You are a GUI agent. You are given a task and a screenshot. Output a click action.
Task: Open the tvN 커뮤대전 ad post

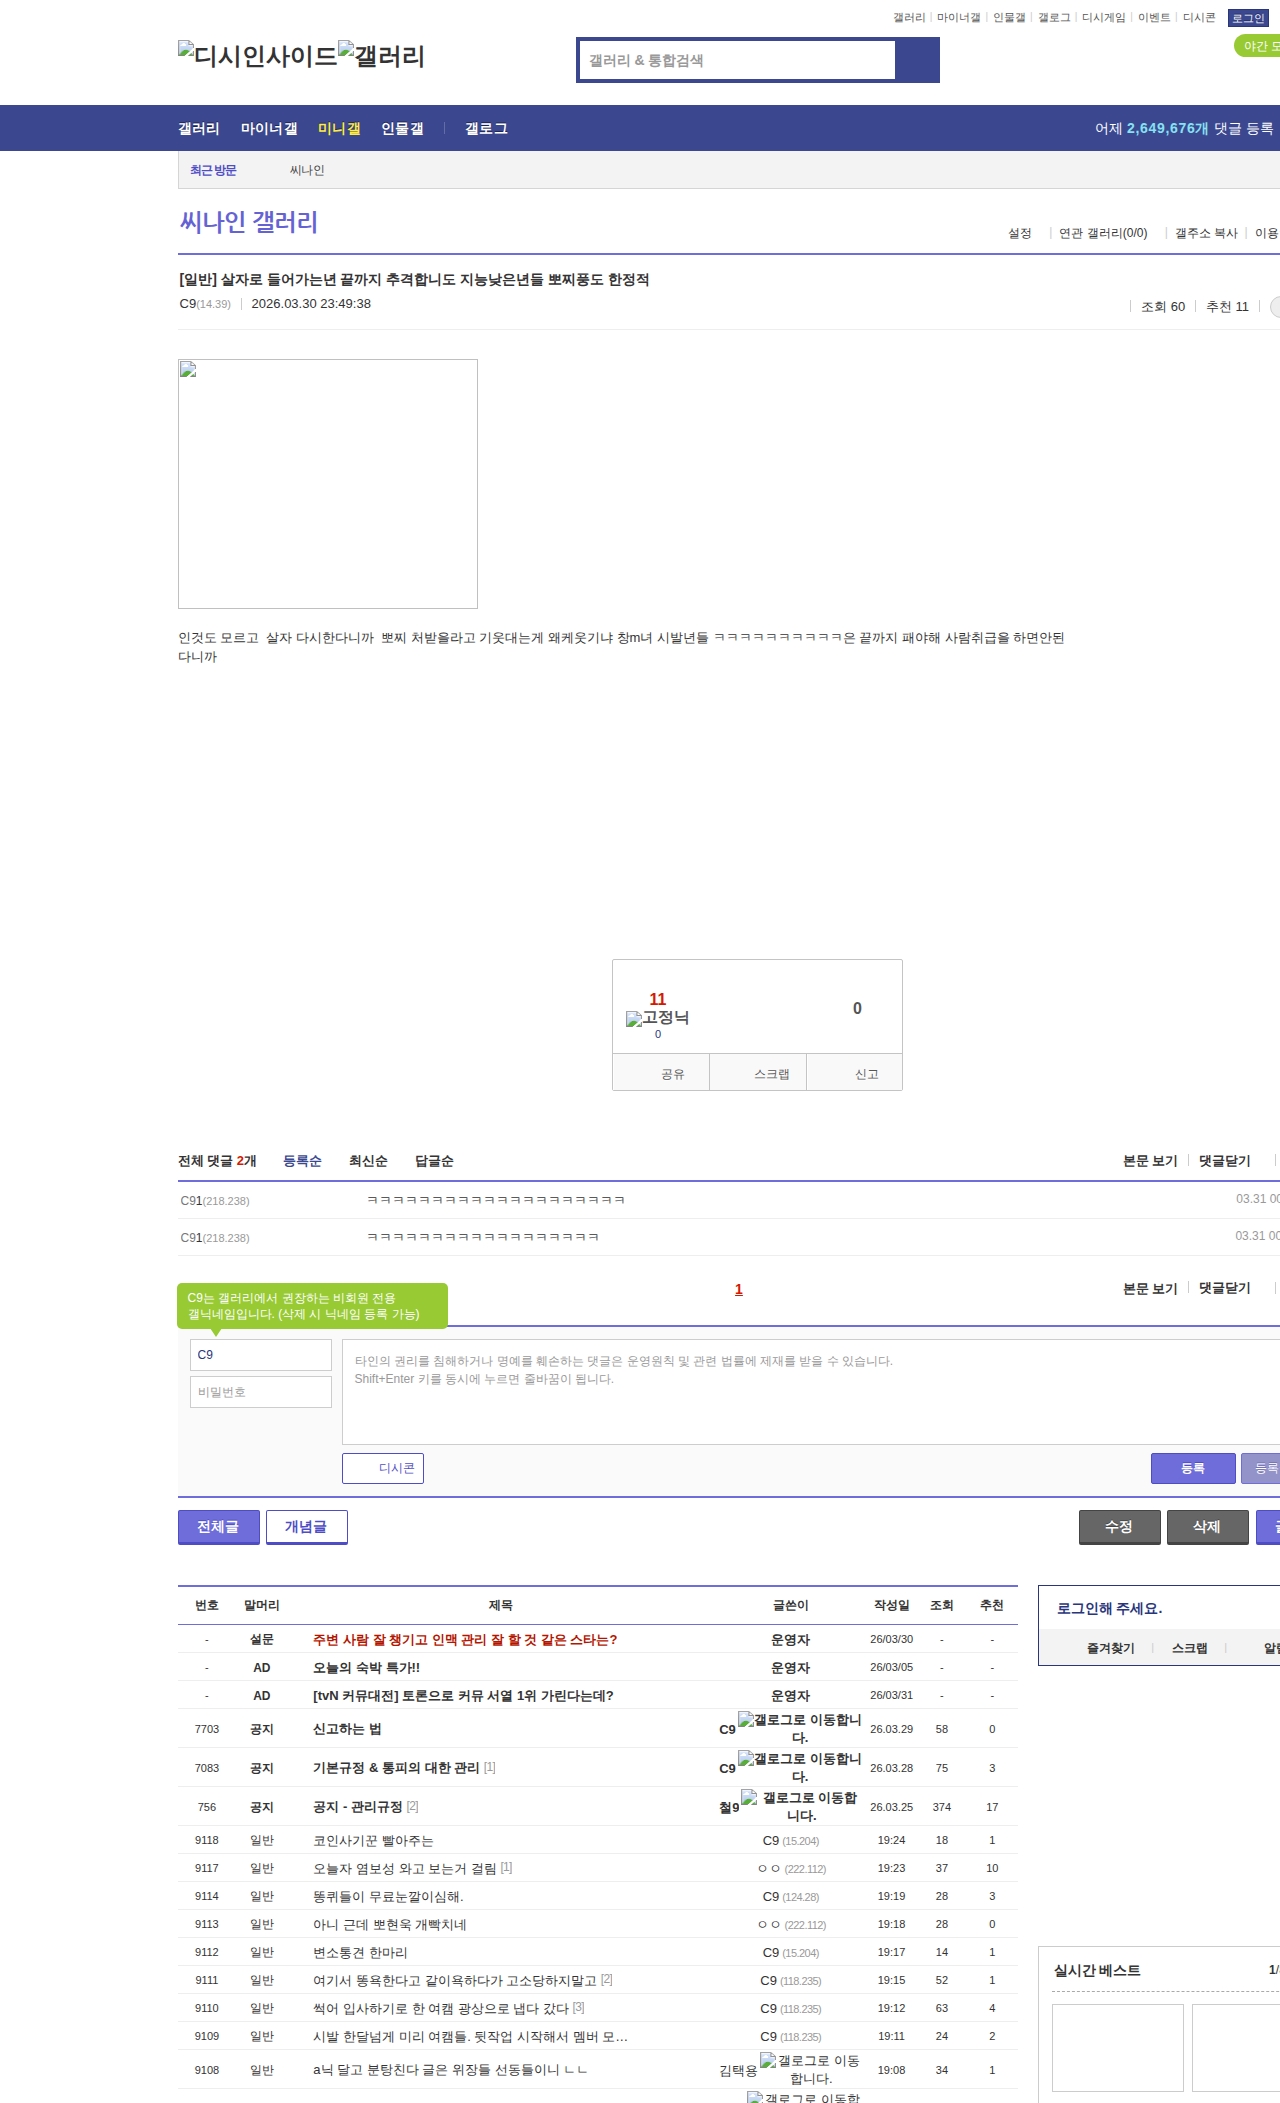tap(463, 1696)
